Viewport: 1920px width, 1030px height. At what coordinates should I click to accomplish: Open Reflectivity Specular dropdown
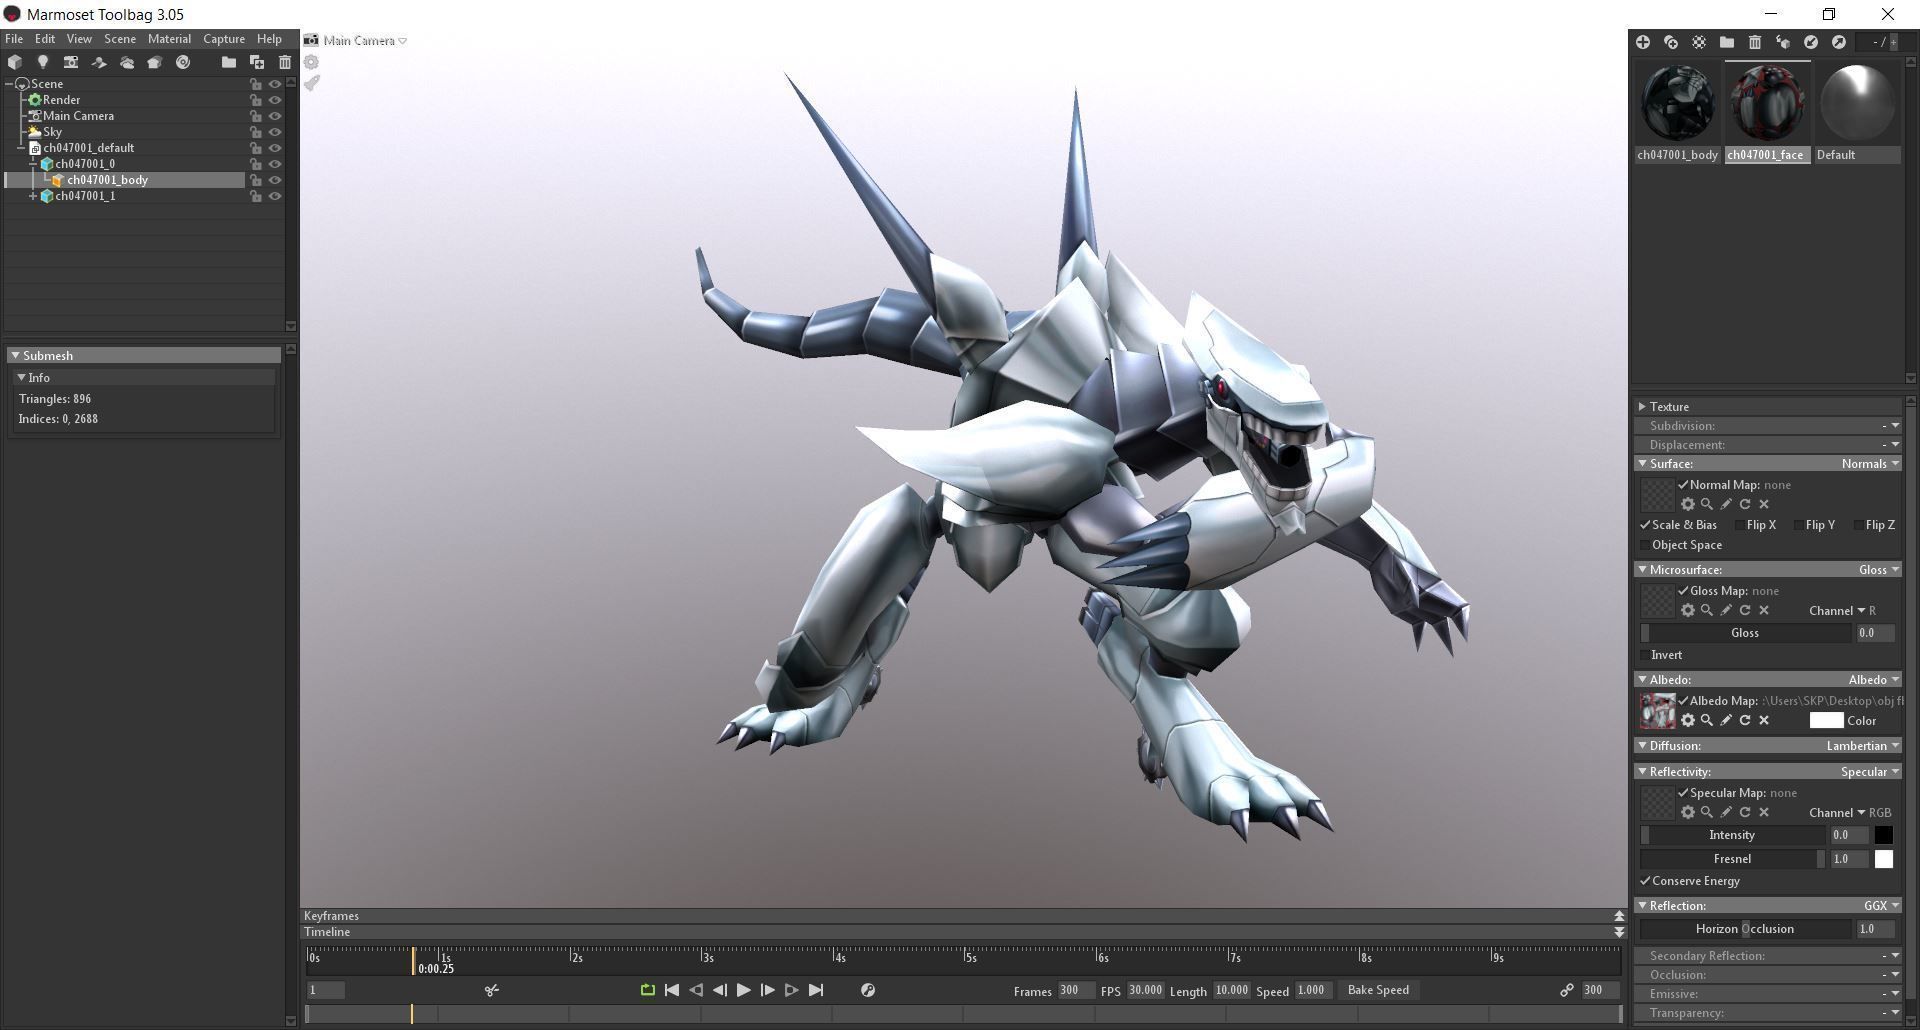[1870, 772]
